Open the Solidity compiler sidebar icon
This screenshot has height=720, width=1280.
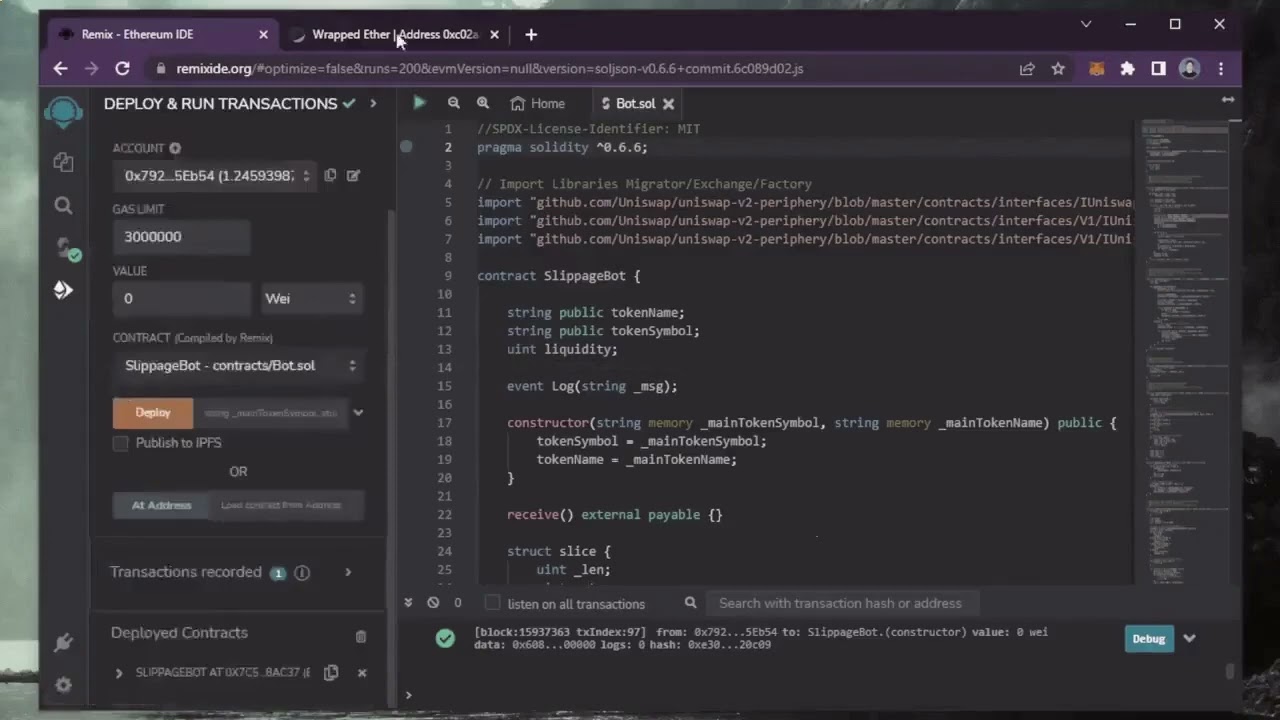click(66, 248)
